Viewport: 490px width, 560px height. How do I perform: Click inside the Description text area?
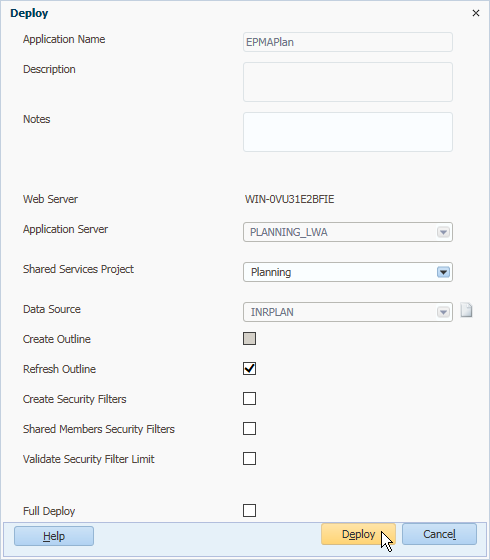pos(348,82)
